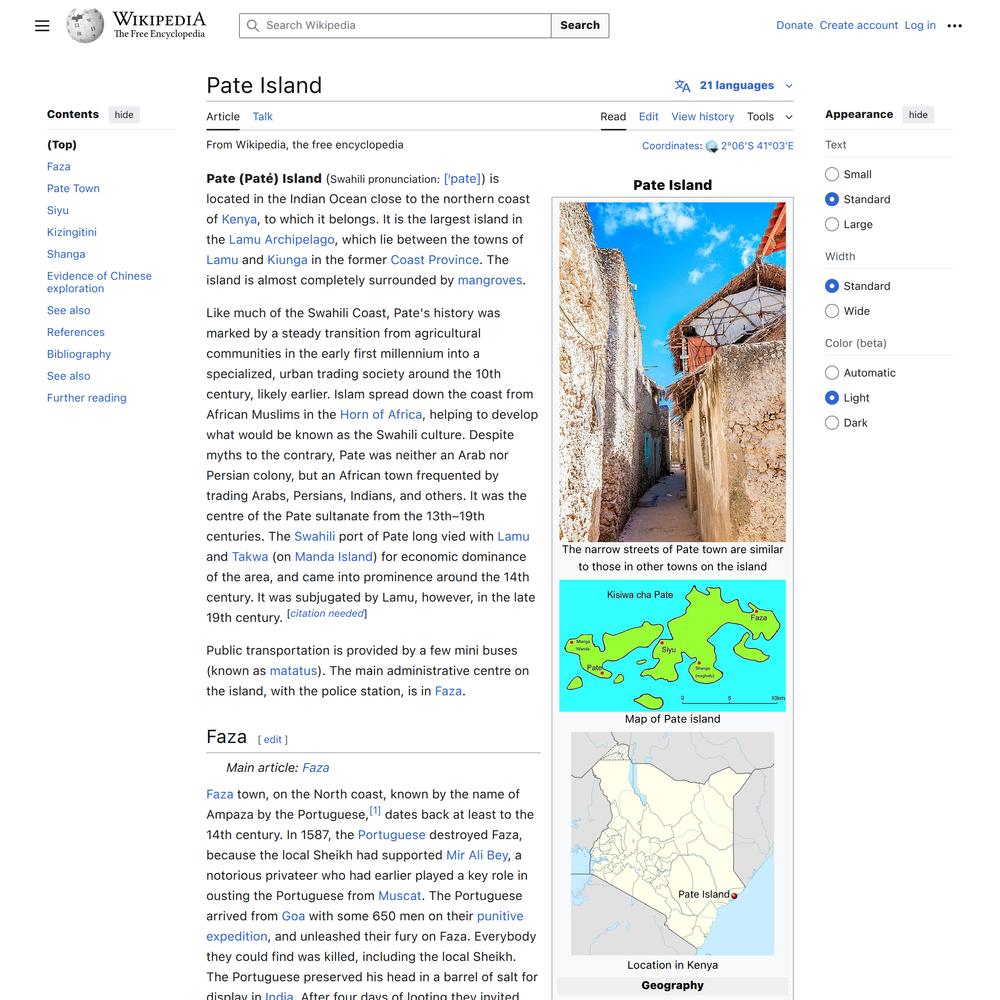Jump to Further reading in contents
The image size is (1000, 1000).
pyautogui.click(x=87, y=398)
